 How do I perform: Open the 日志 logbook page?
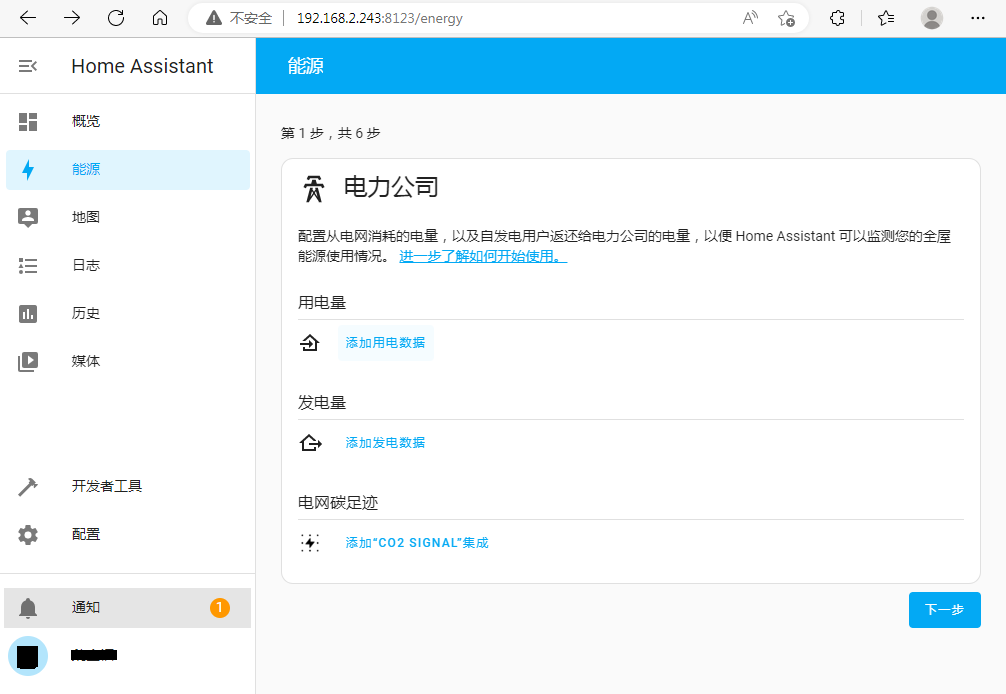point(86,266)
